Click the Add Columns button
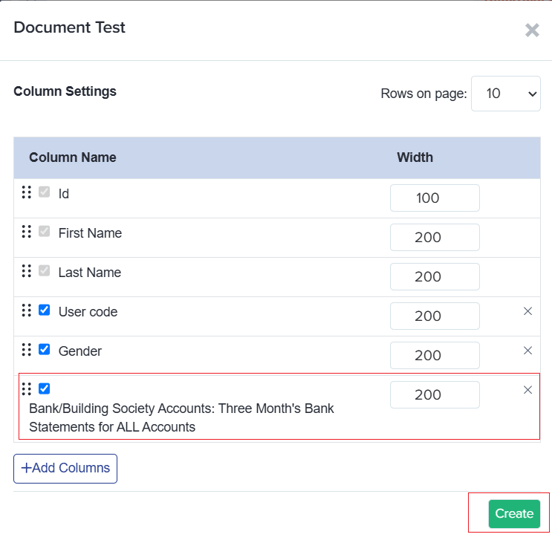This screenshot has height=540, width=552. 65,469
